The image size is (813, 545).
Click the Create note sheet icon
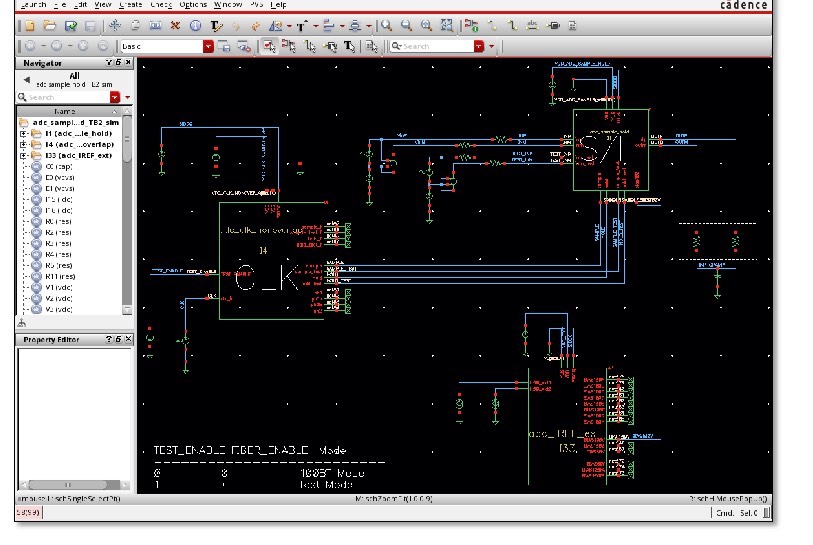572,25
